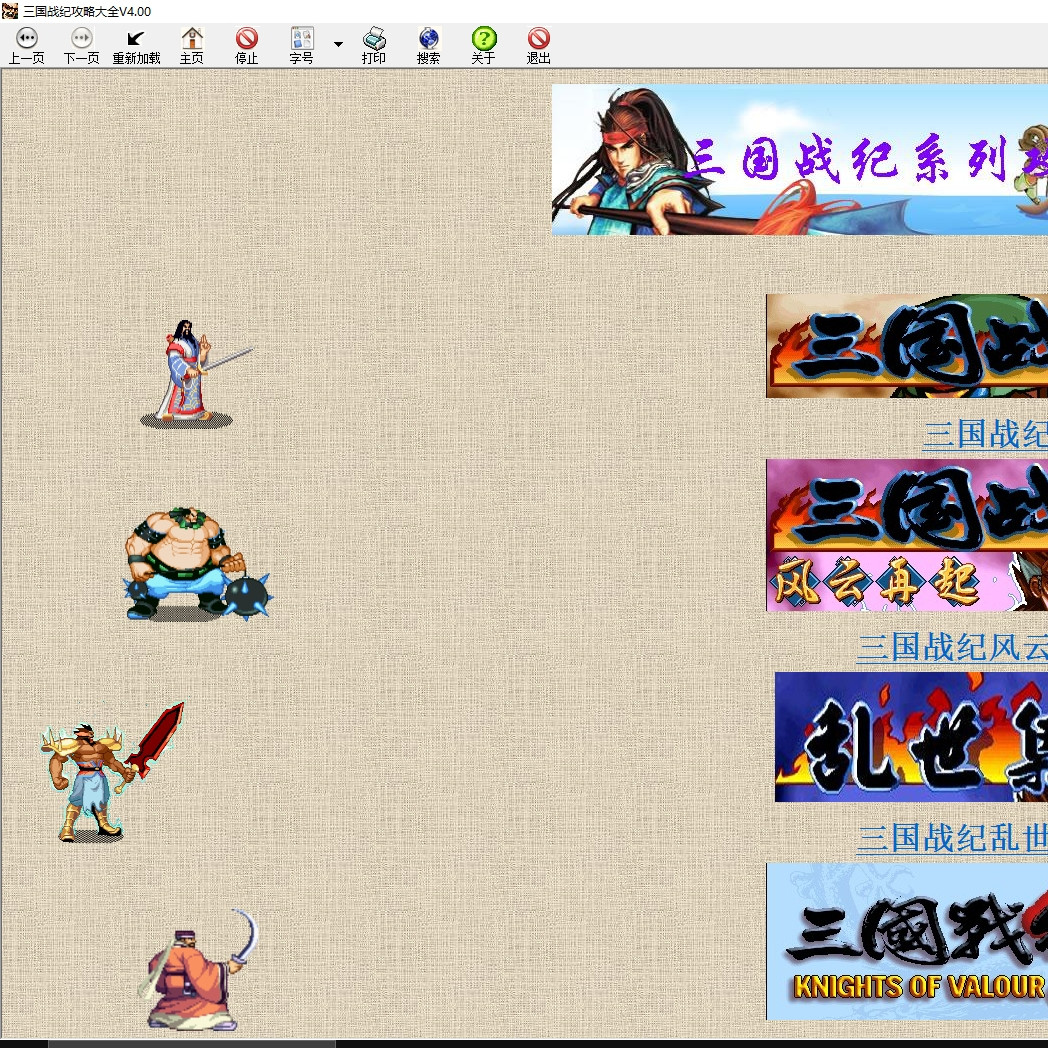
Task: Click the orange-robed character with curved blade
Action: coord(198,970)
